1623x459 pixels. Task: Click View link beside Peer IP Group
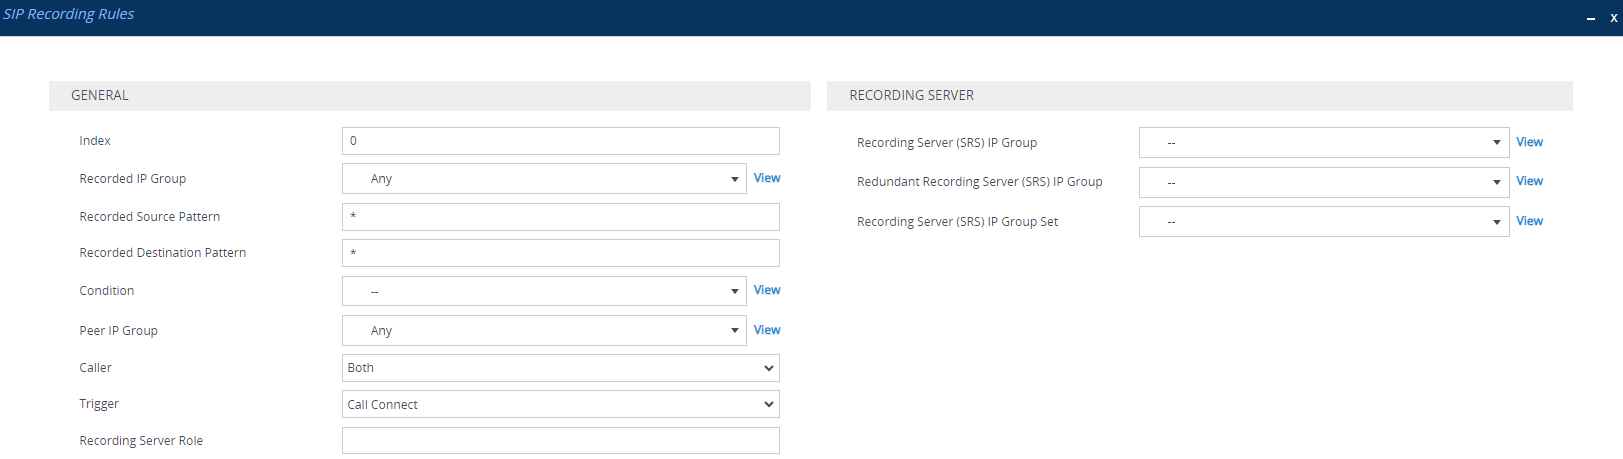(767, 330)
